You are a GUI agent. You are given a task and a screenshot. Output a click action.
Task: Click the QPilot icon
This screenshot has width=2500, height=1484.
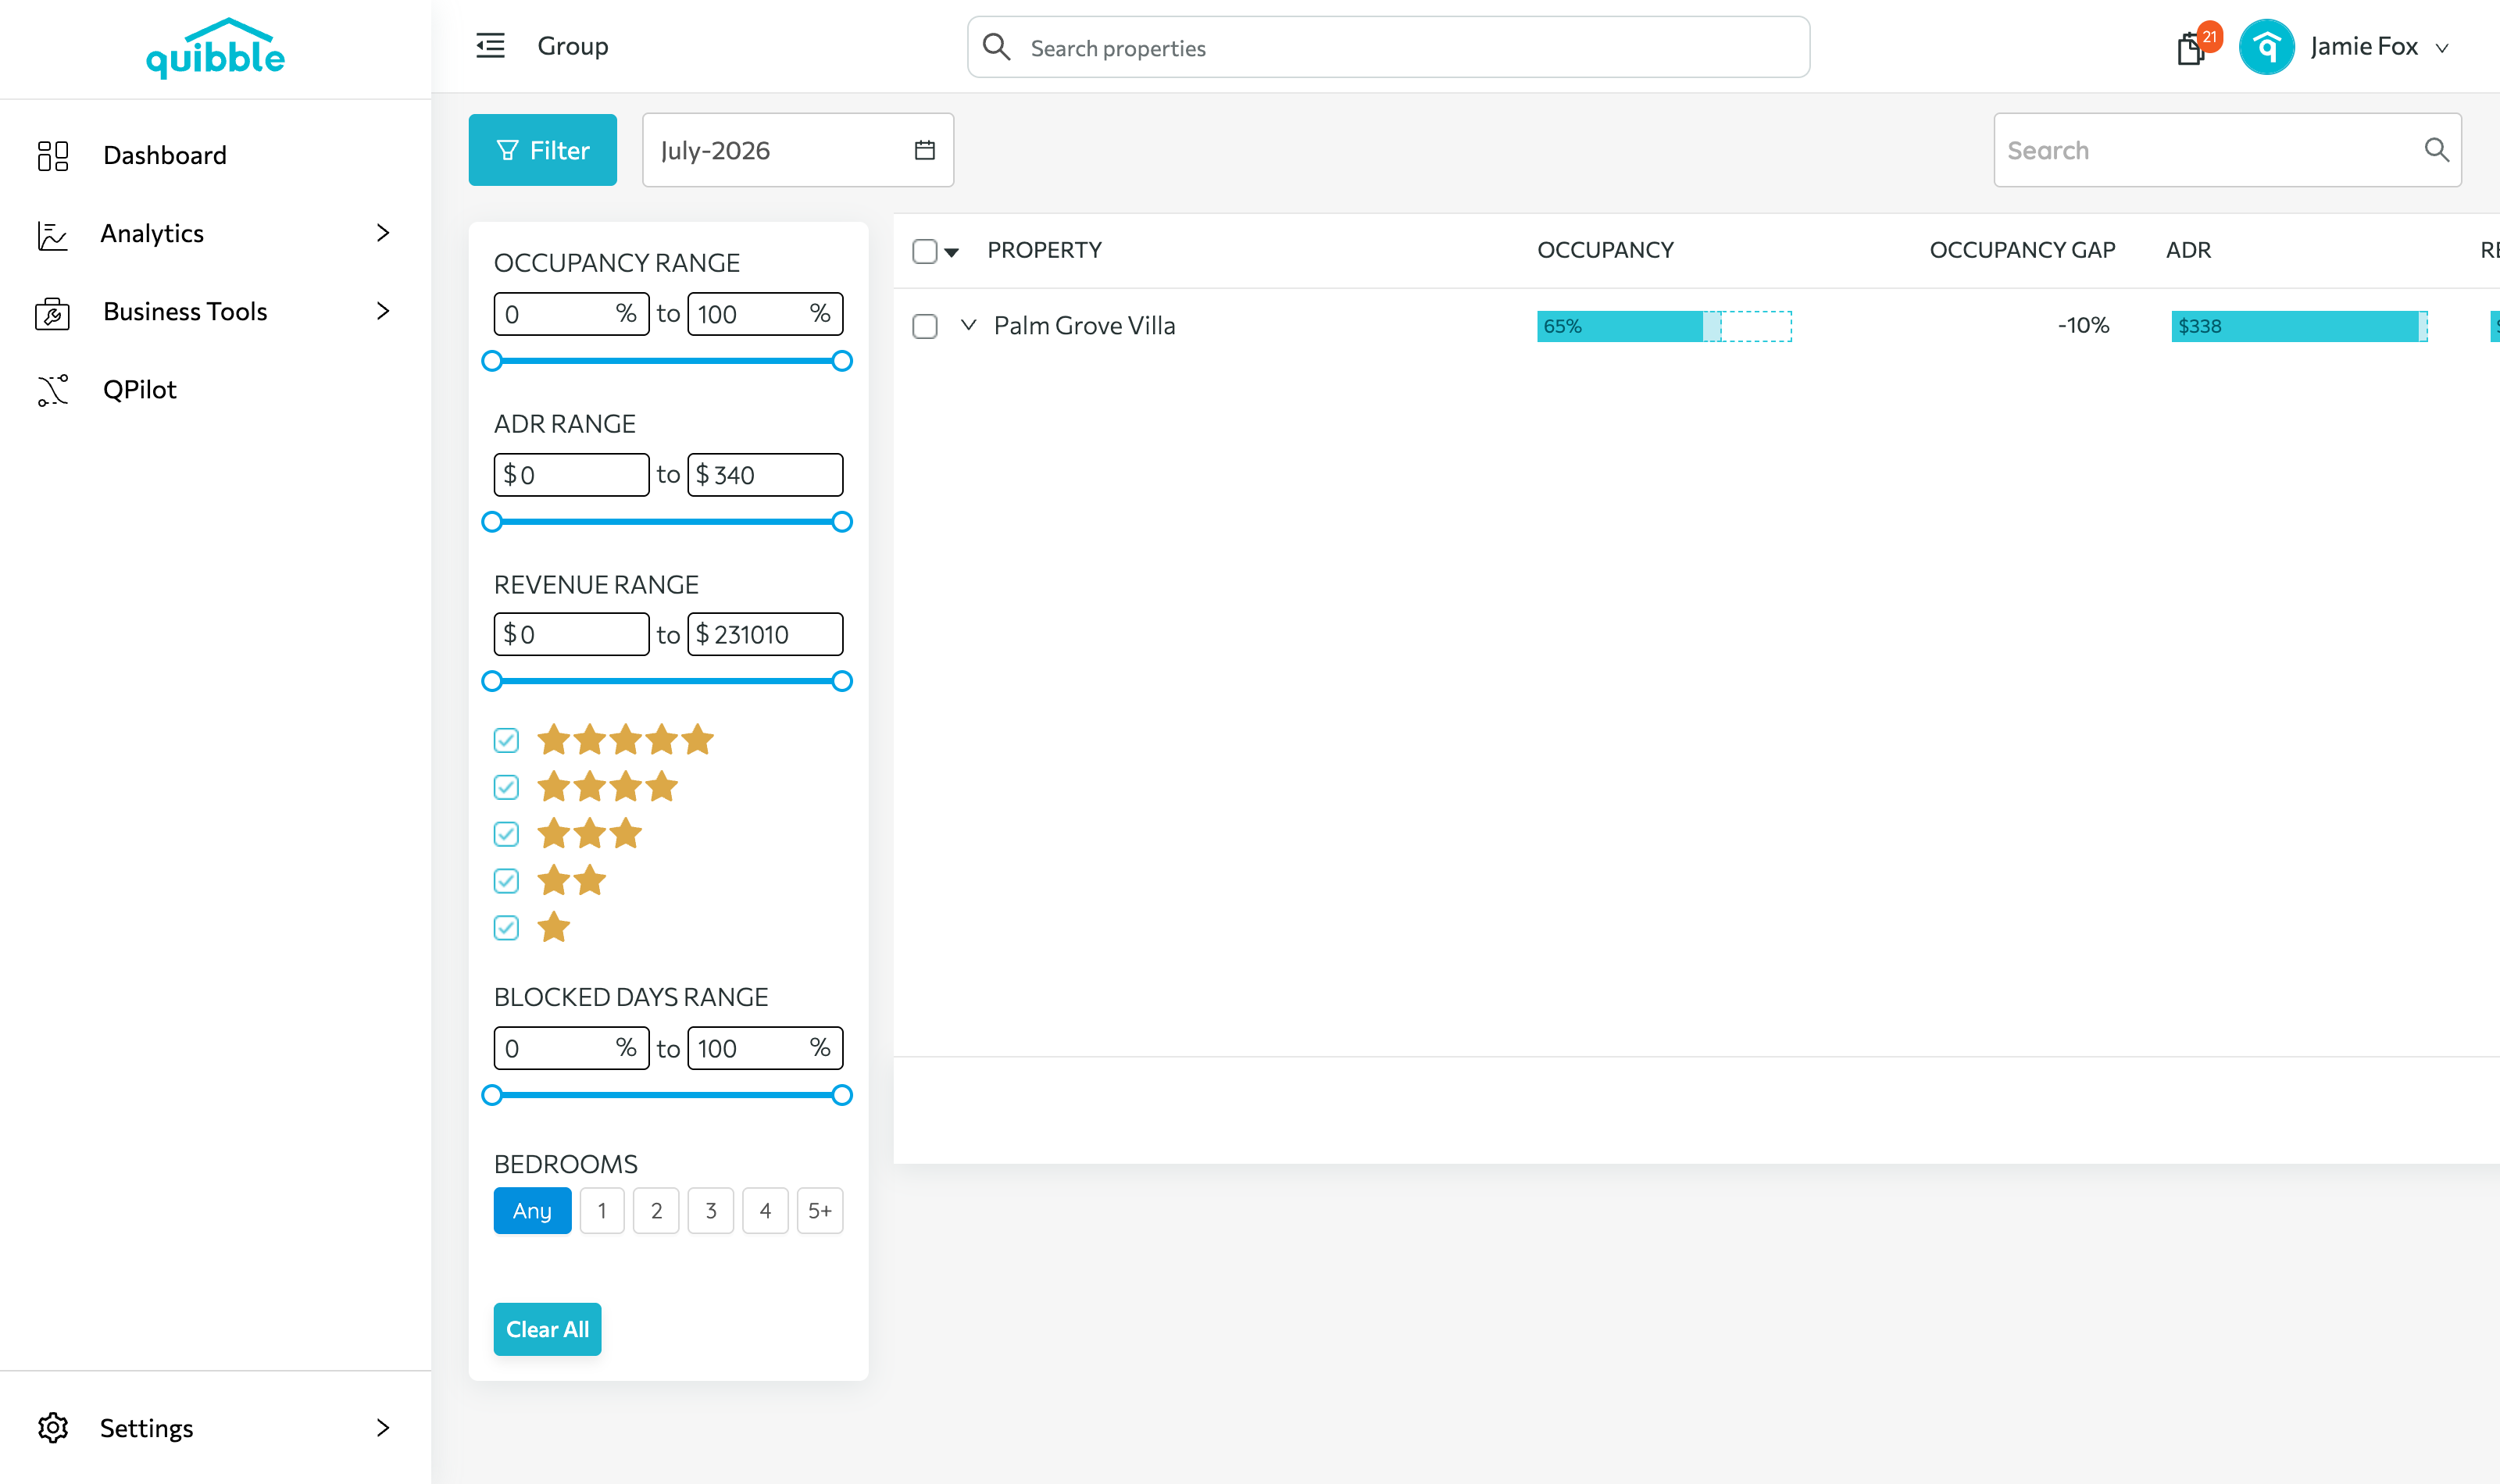click(53, 390)
